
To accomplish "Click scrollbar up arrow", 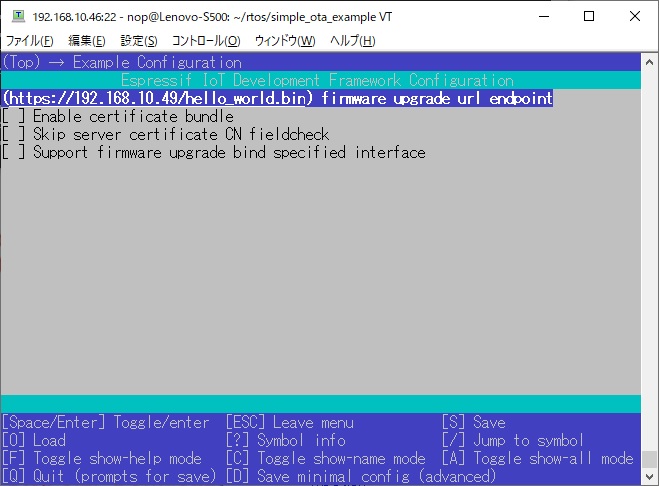I will 649,62.
